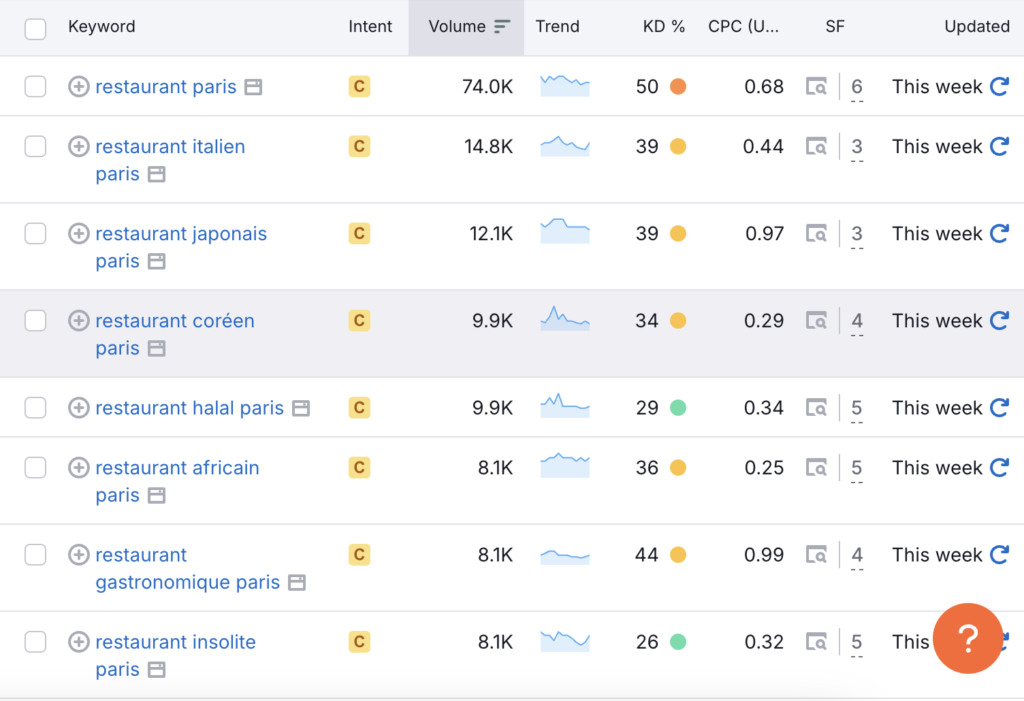Expand SF count 6 for restaurant paris
The height and width of the screenshot is (701, 1024).
pos(857,88)
